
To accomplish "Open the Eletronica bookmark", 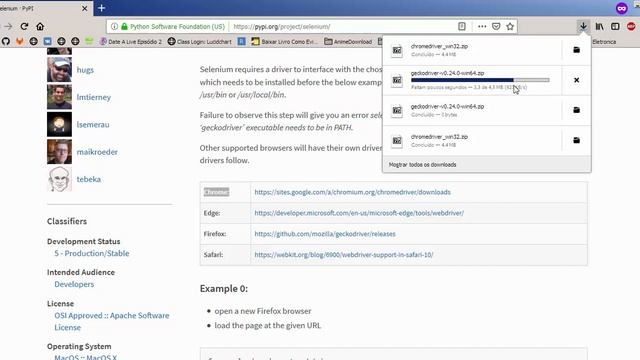I will pos(604,42).
